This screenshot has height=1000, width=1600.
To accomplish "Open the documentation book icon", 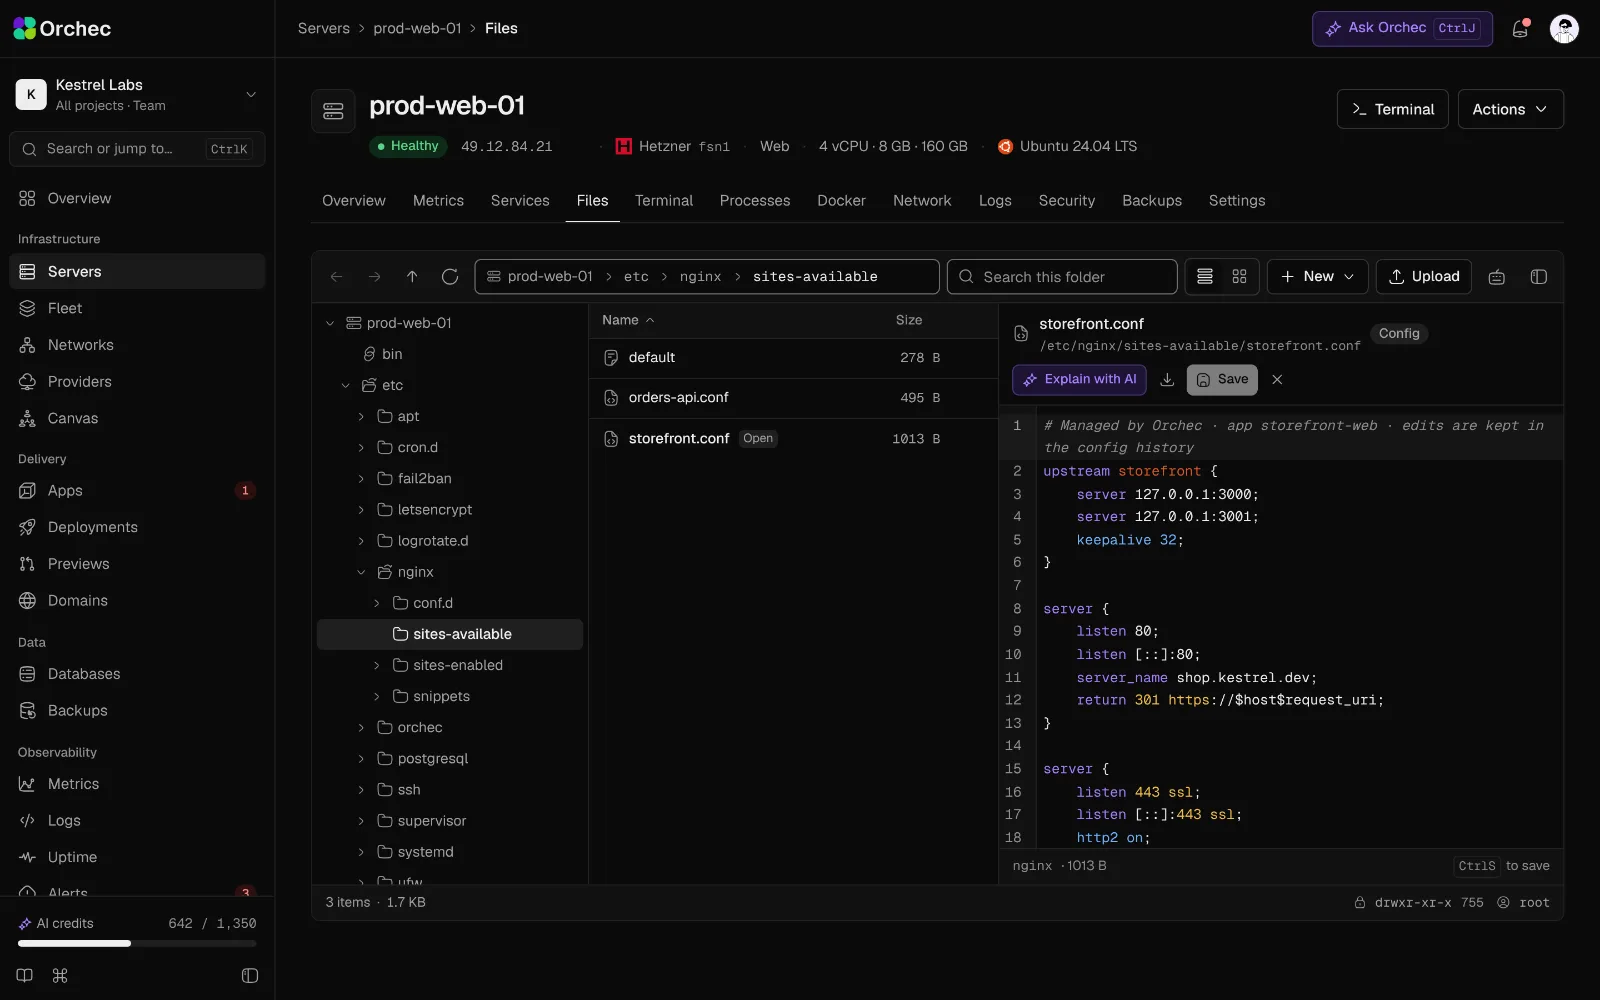I will (x=25, y=975).
